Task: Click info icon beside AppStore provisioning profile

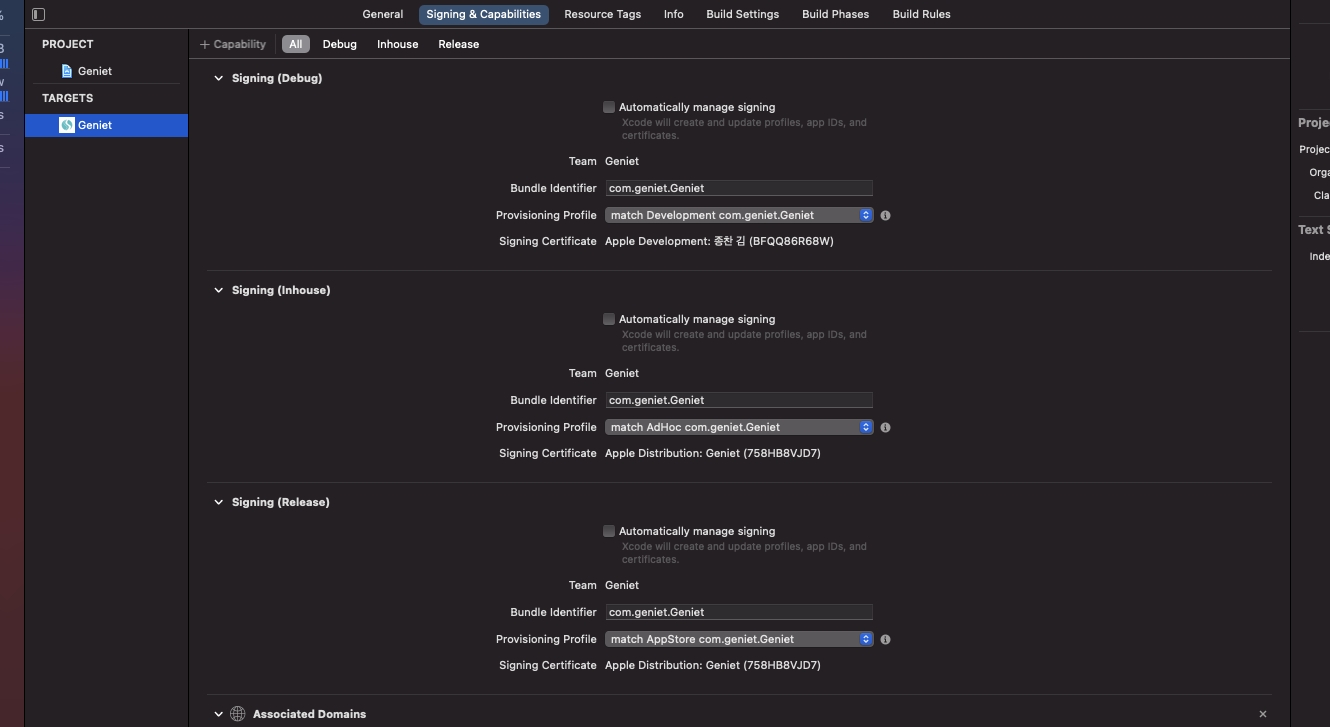Action: click(885, 639)
